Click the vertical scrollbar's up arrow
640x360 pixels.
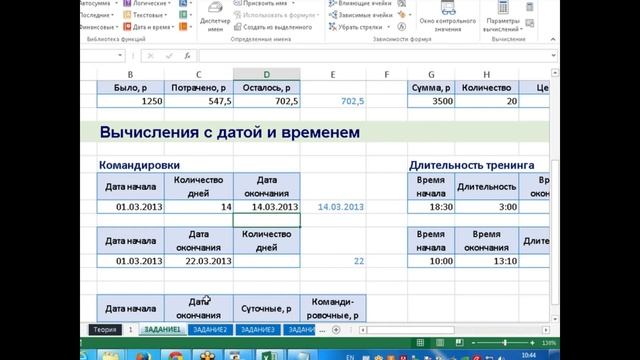[x=555, y=73]
